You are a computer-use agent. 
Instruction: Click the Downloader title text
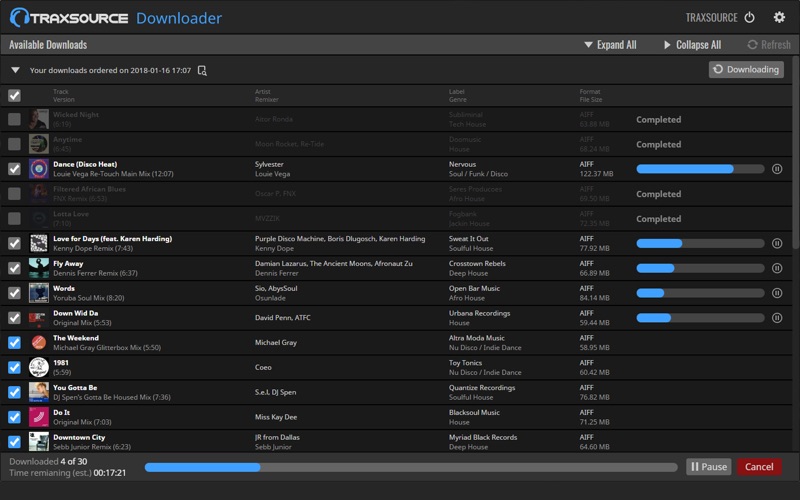coord(179,18)
